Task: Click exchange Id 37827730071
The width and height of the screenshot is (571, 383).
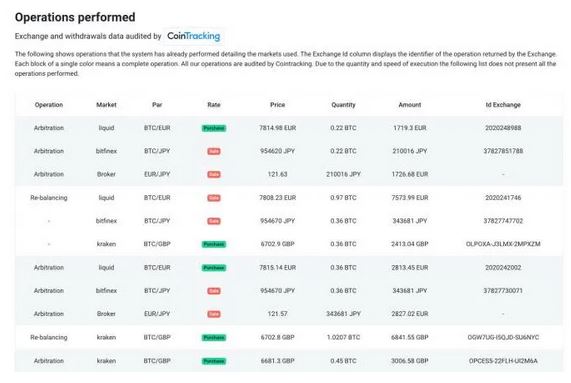Action: tap(503, 291)
